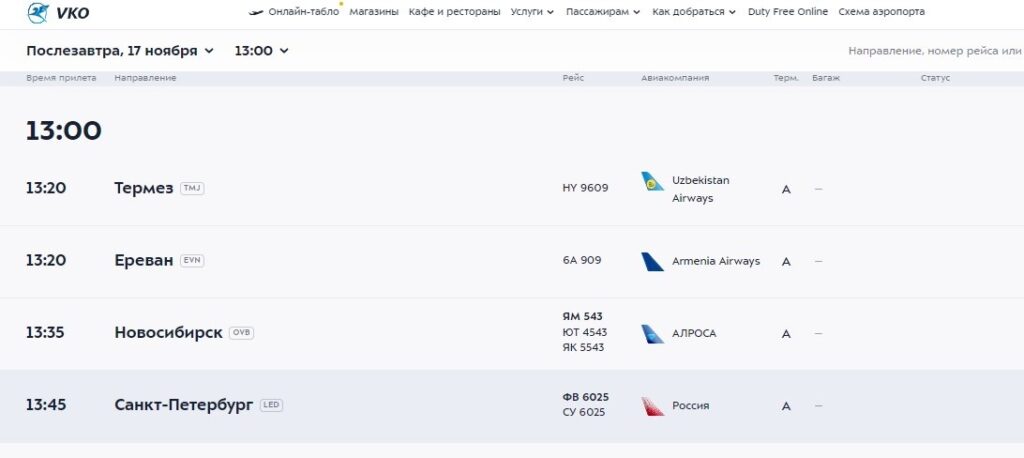Go to Кафе и рестораны
The height and width of the screenshot is (458, 1024).
(x=454, y=12)
